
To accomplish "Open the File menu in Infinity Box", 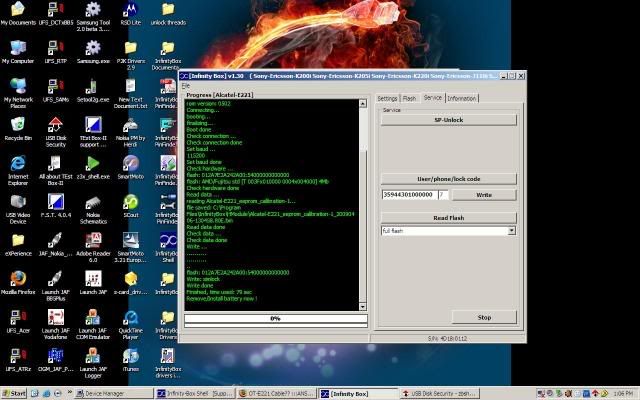I will (x=185, y=85).
